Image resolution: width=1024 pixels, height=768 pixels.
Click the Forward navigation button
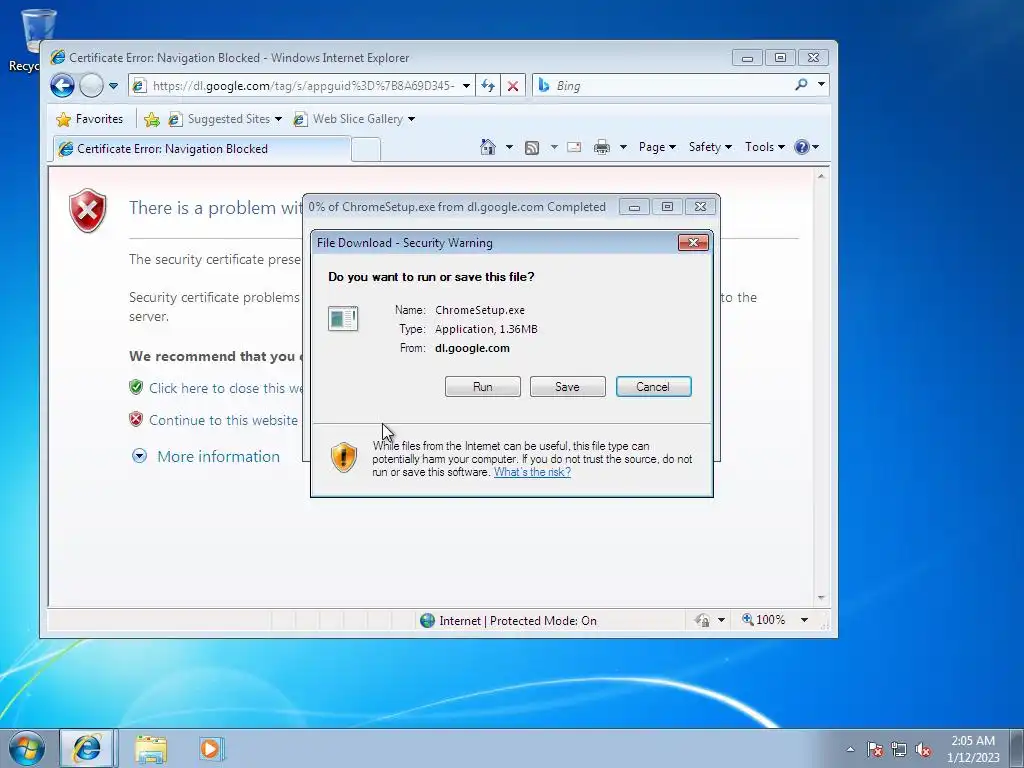pos(91,86)
